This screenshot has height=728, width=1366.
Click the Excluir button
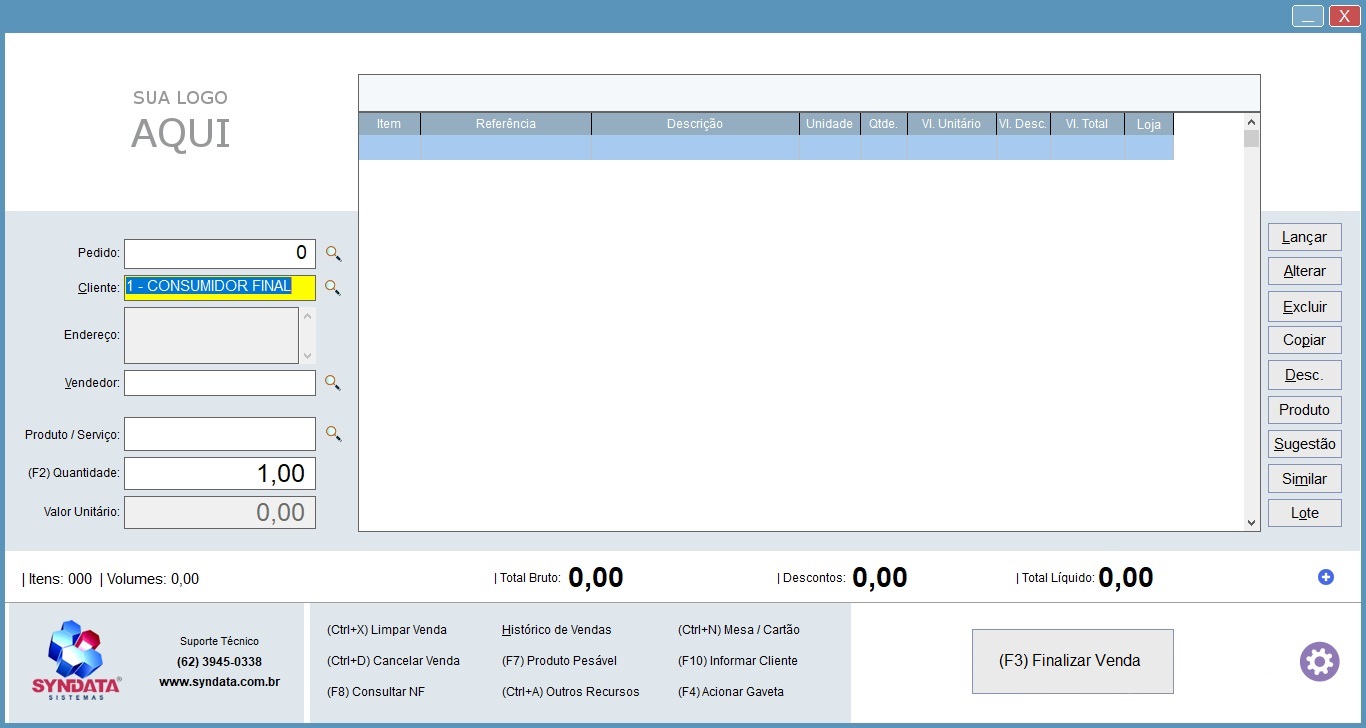tap(1304, 306)
